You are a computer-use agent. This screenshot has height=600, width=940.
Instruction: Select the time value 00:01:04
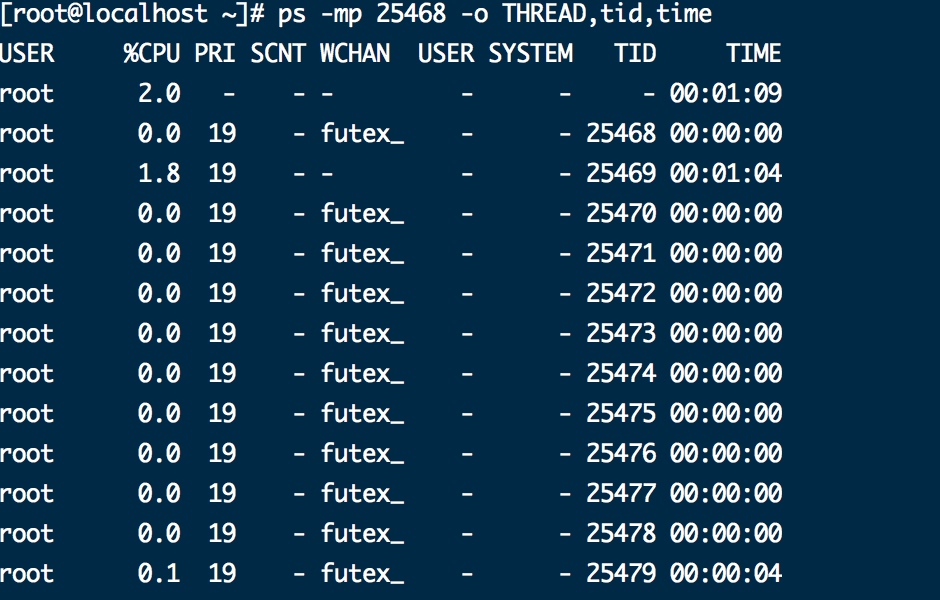[x=726, y=173]
